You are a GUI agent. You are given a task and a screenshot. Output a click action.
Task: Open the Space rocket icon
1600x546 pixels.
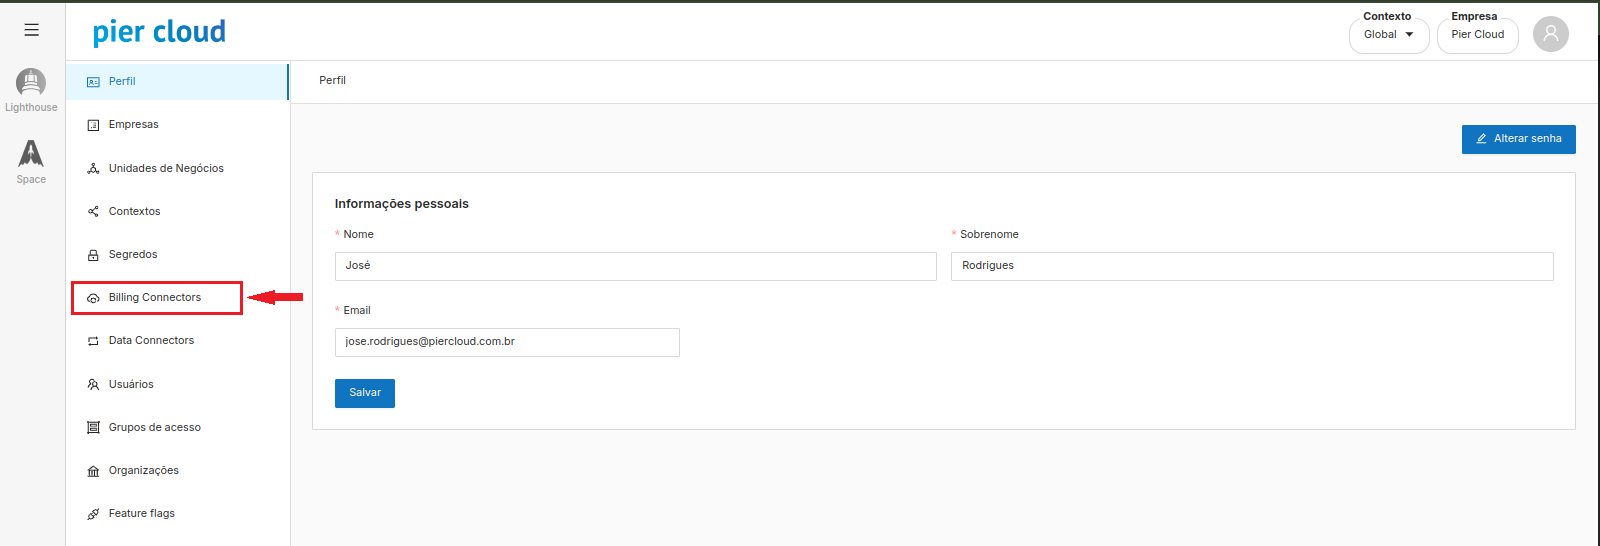click(x=31, y=154)
